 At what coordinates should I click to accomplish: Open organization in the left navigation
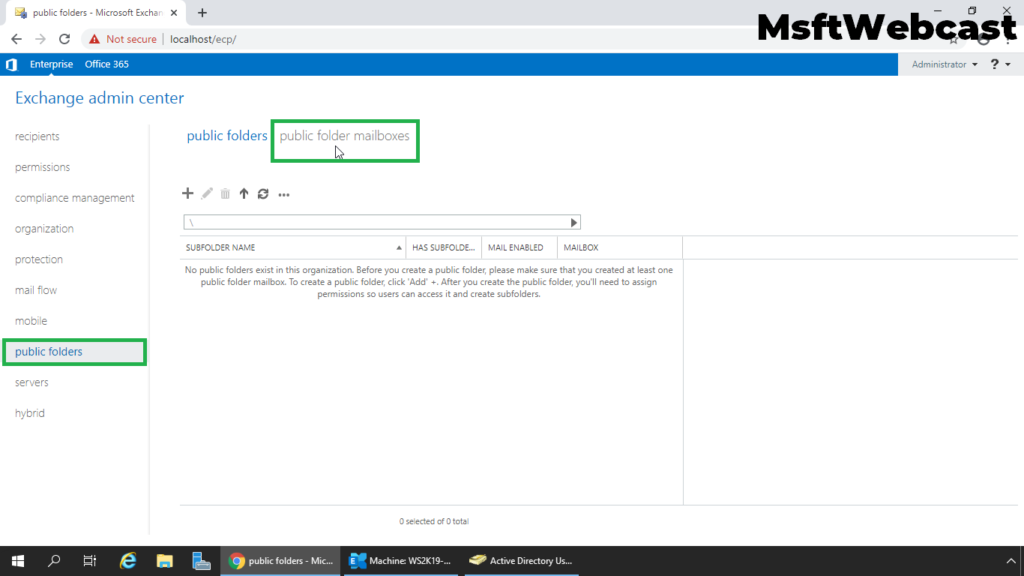[44, 229]
